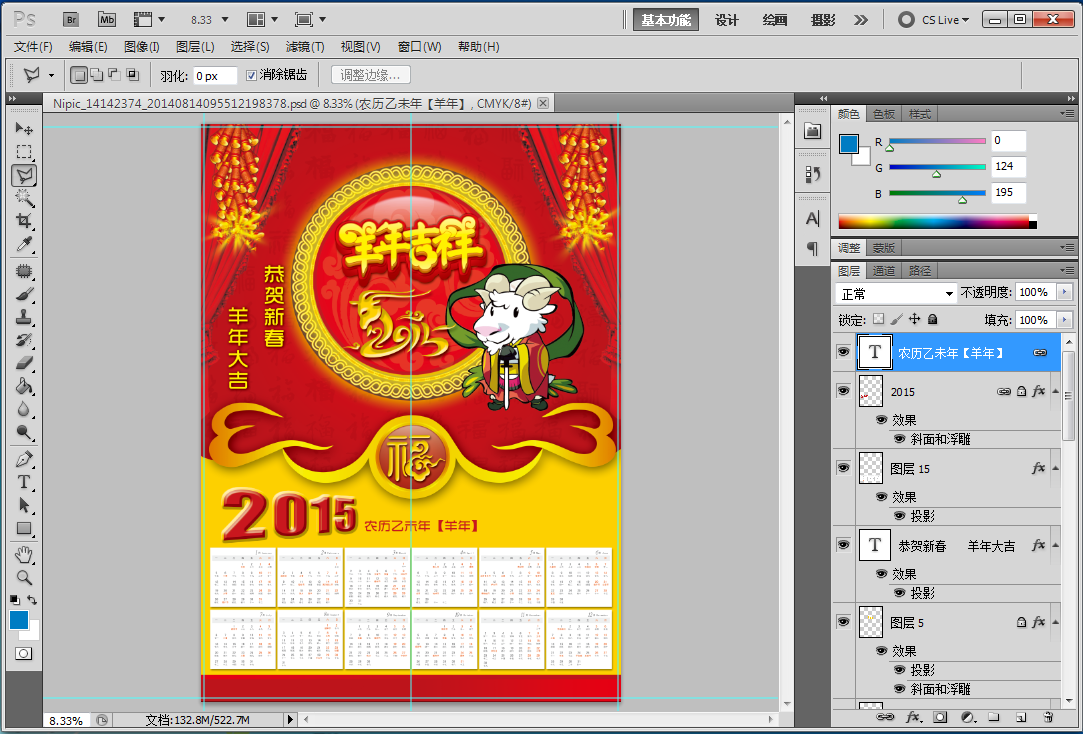Create new adjustment layer icon
The image size is (1083, 734).
[x=968, y=717]
